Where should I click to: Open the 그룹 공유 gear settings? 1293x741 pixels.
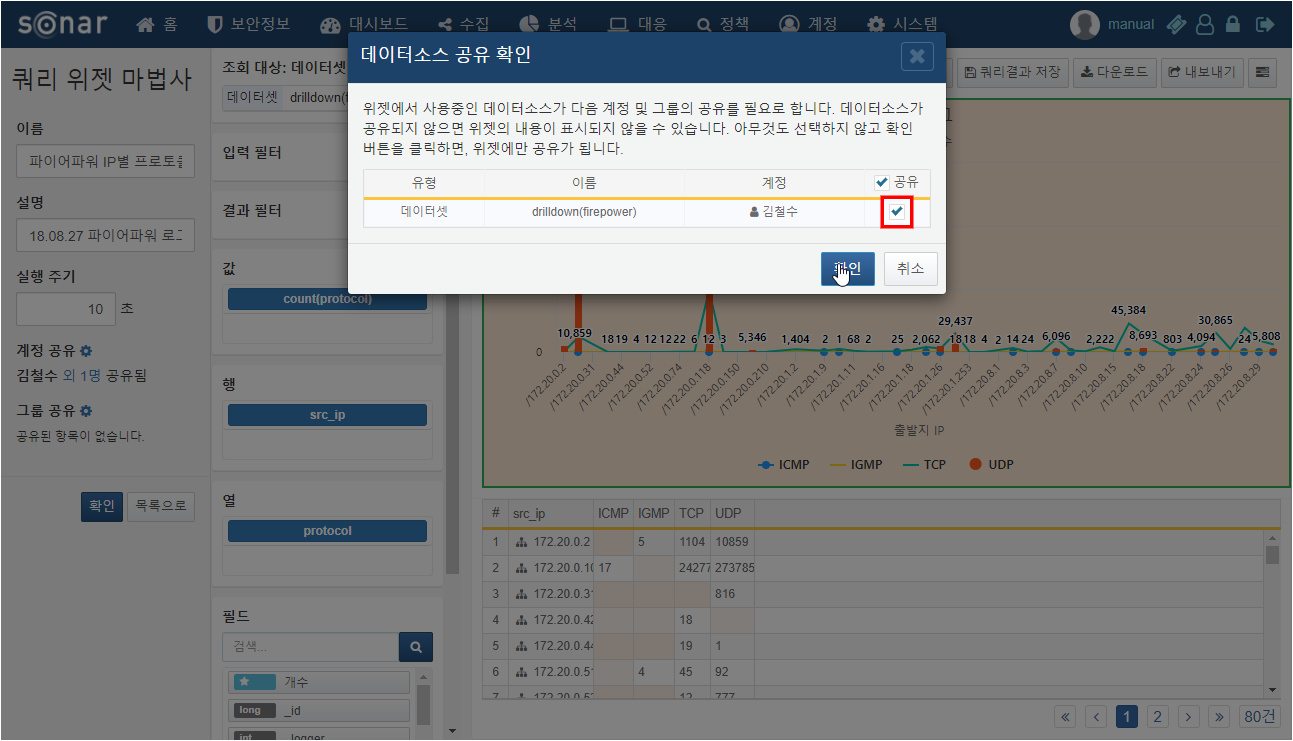coord(86,411)
